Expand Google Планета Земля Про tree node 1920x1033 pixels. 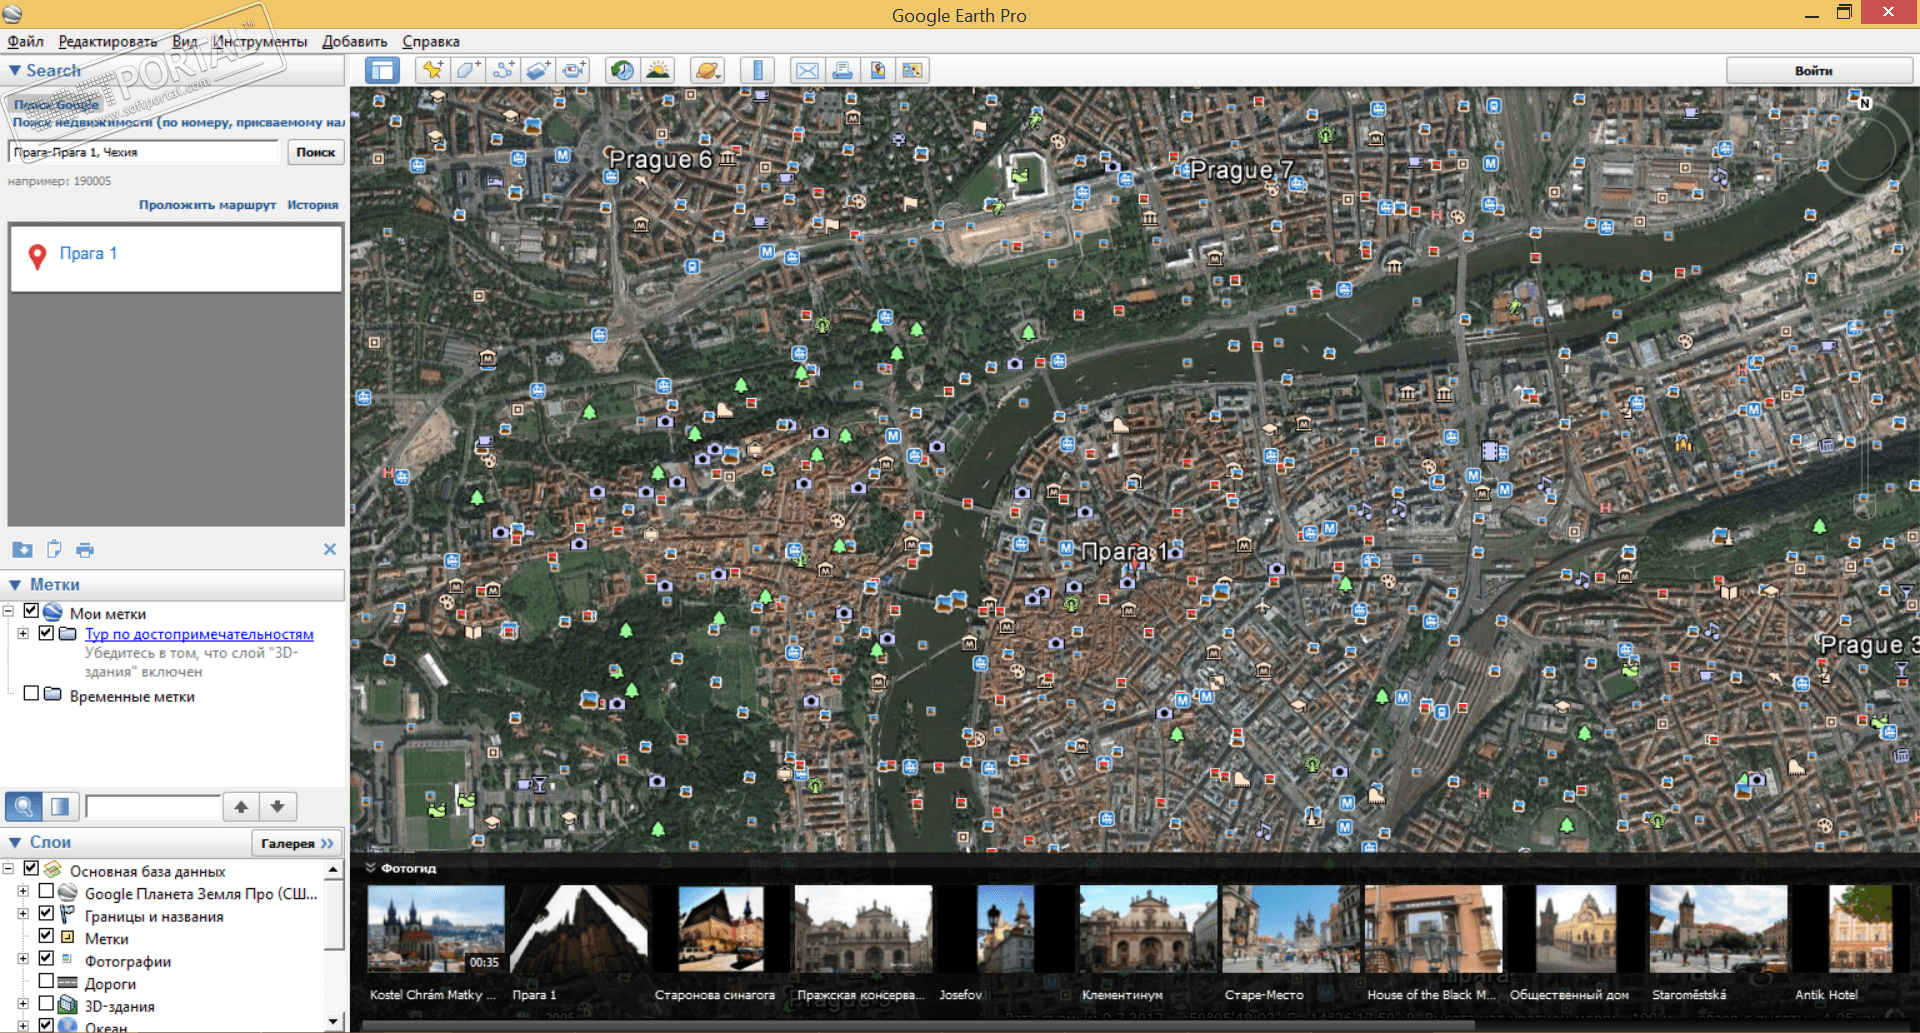(x=23, y=891)
